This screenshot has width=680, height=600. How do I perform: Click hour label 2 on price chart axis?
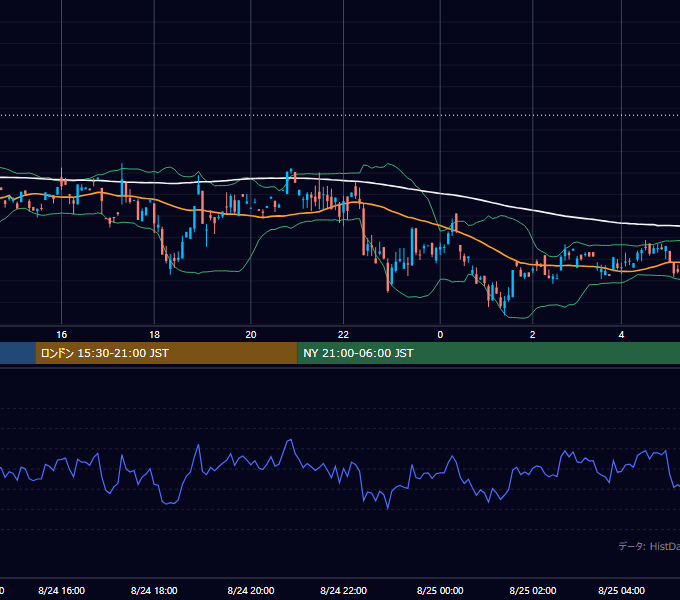point(533,334)
